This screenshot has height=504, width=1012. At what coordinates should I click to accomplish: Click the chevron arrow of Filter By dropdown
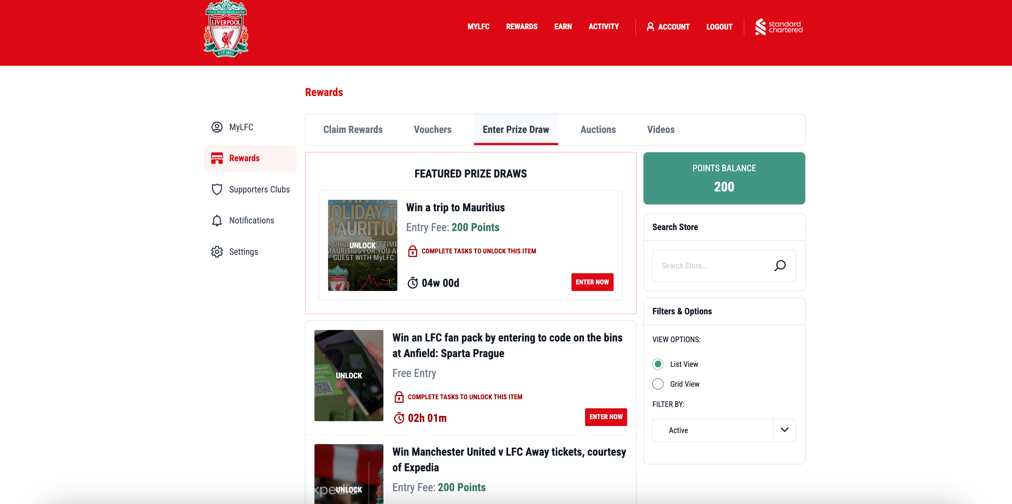point(784,430)
